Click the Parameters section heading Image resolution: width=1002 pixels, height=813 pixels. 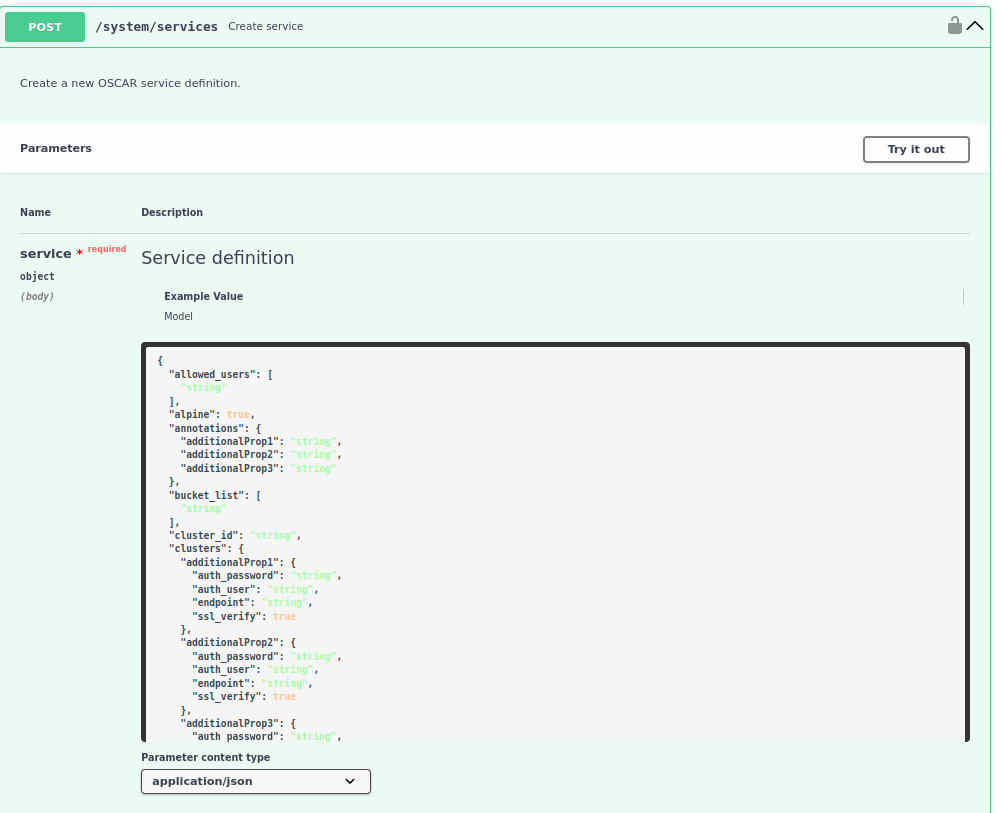[56, 148]
